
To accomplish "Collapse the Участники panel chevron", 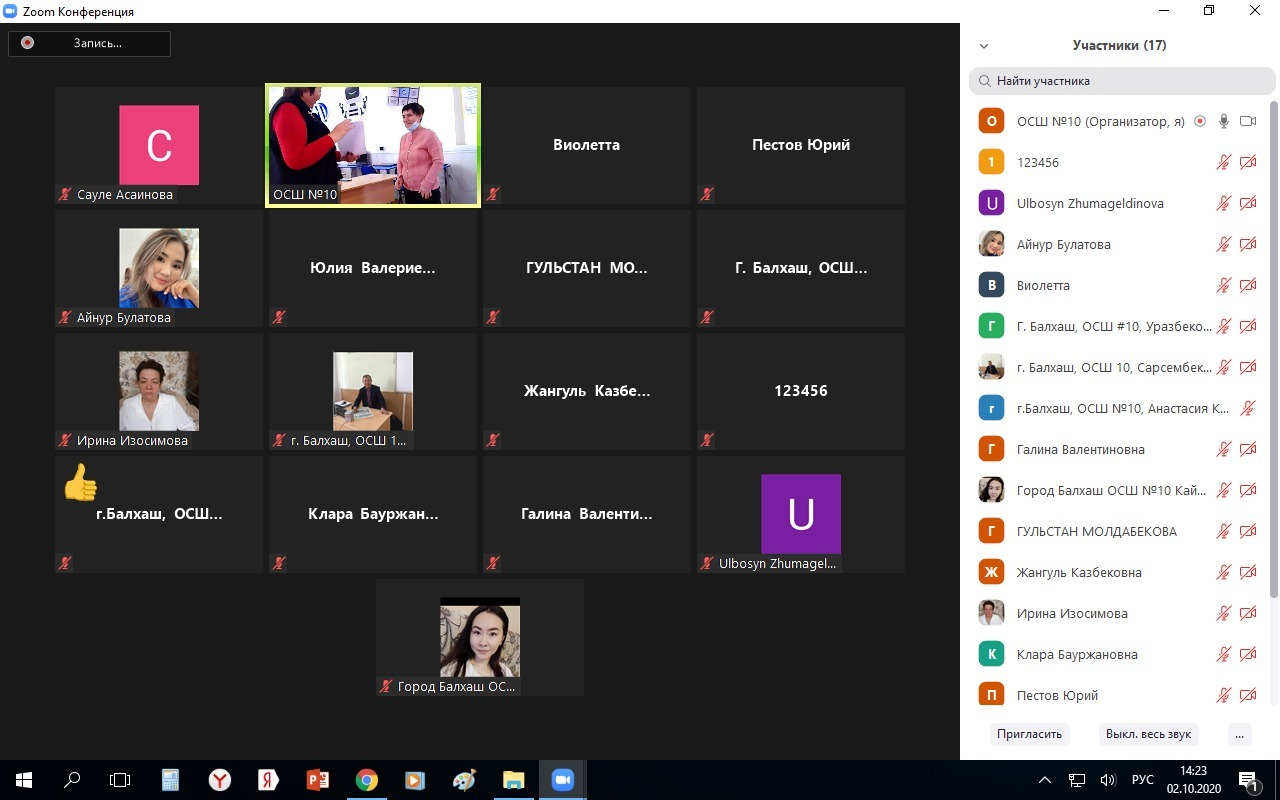I will (984, 46).
